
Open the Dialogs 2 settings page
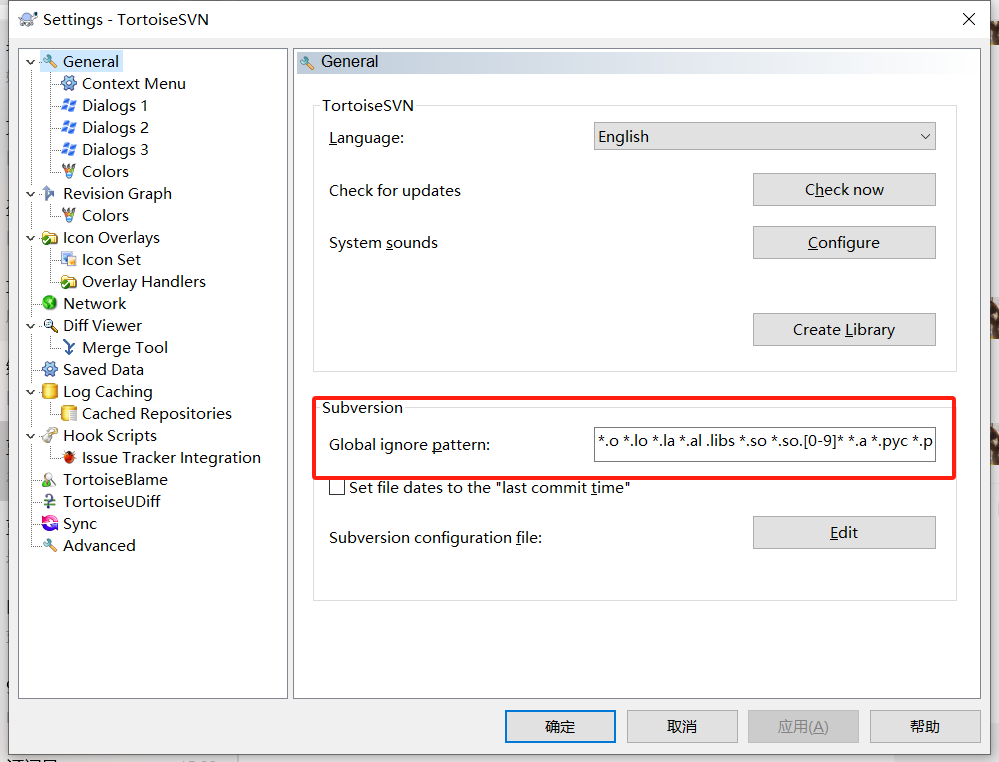point(115,127)
